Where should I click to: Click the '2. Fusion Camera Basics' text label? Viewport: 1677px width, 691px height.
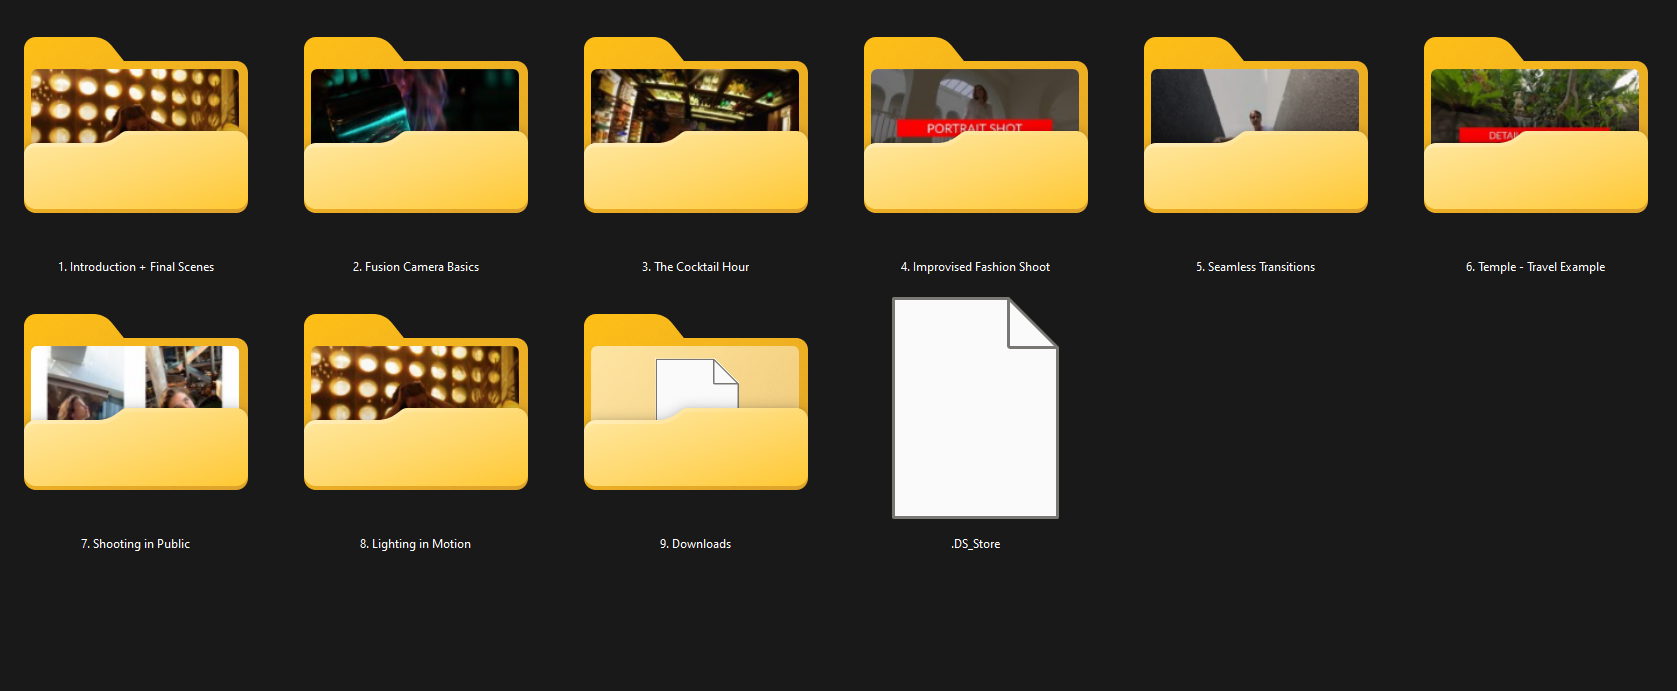pos(416,267)
